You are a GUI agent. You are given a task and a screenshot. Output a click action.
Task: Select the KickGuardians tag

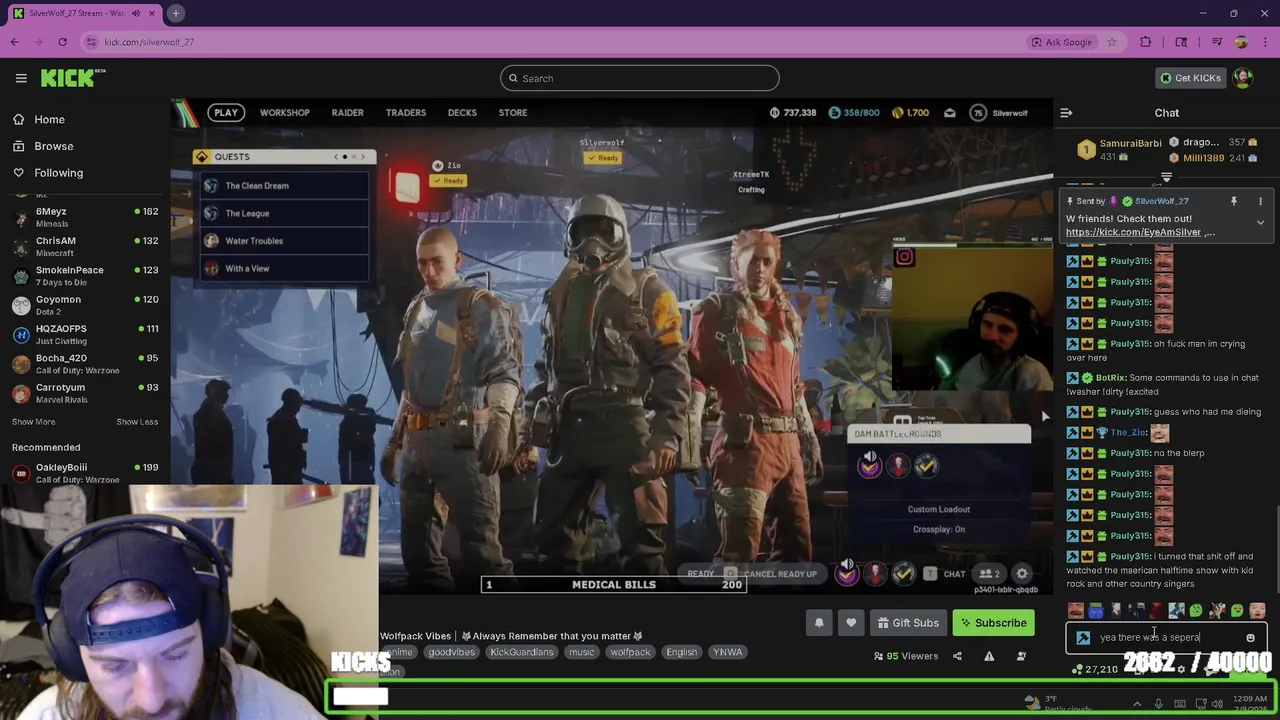(521, 652)
